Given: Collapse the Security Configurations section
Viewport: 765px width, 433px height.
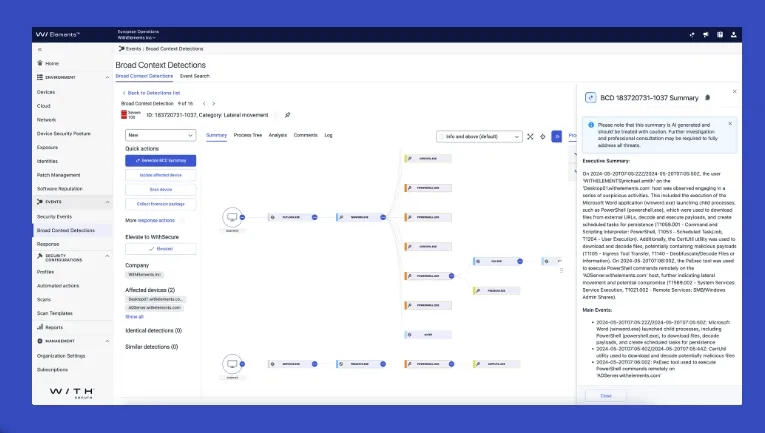Looking at the screenshot, I should click(x=107, y=256).
